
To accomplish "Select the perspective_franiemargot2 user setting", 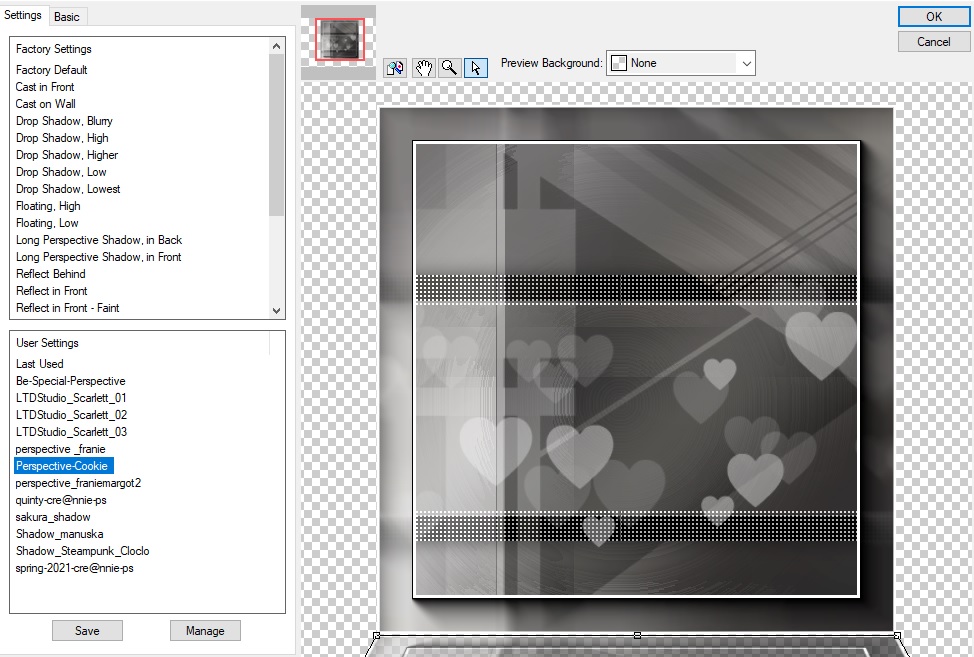I will 78,483.
